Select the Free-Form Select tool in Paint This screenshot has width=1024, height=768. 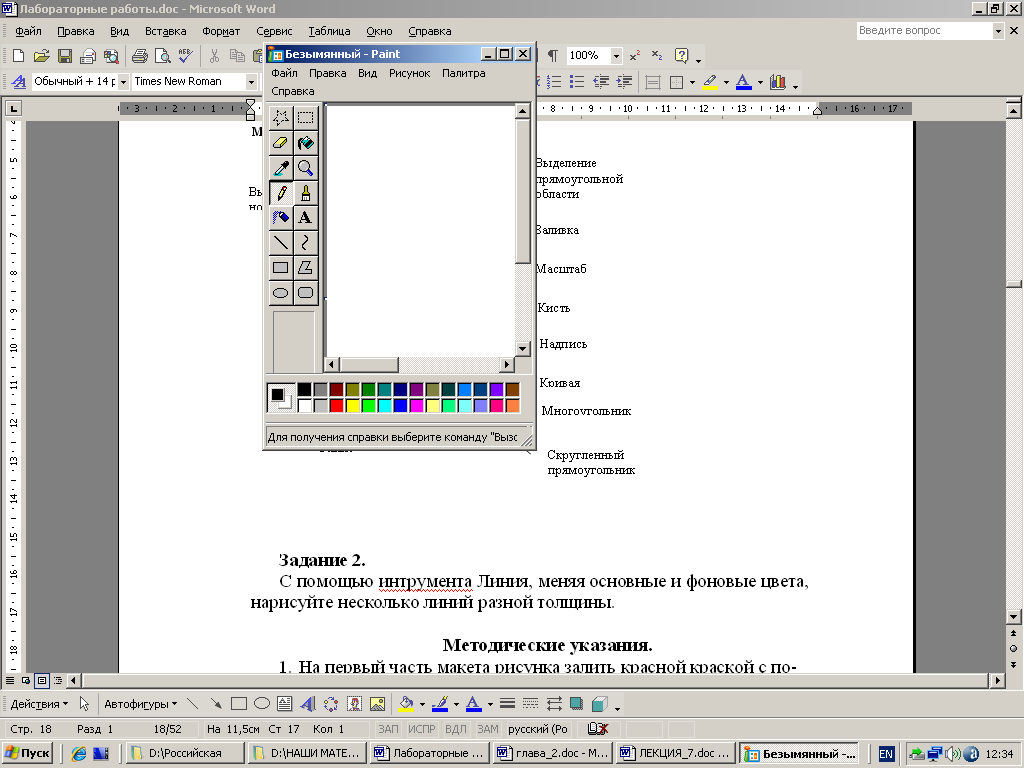[281, 118]
